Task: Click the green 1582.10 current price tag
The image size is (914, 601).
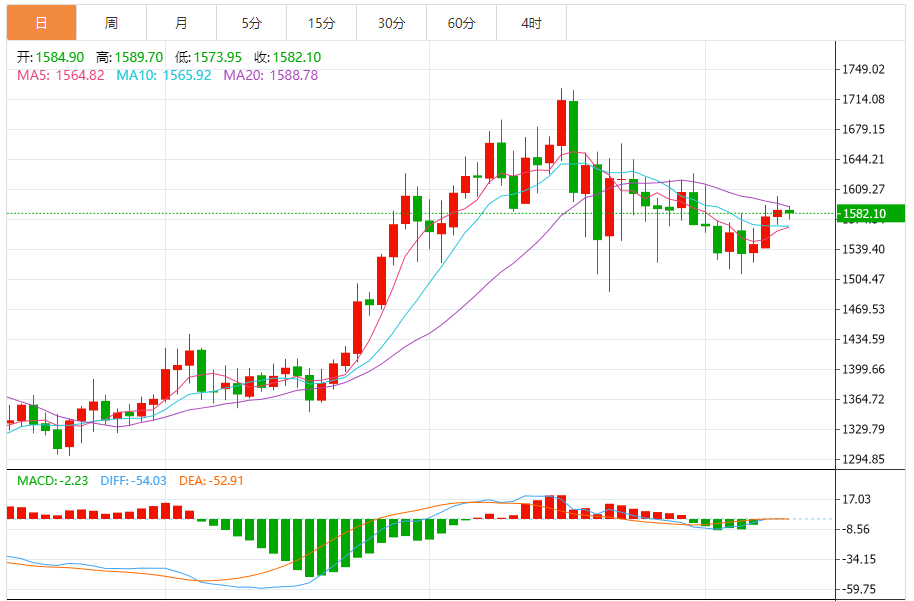Action: 871,213
